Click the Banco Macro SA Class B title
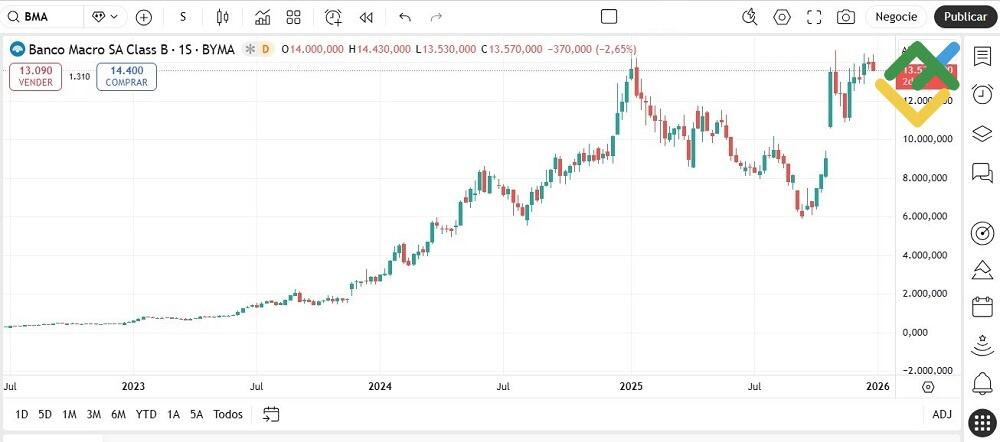The height and width of the screenshot is (442, 1000). coord(131,49)
